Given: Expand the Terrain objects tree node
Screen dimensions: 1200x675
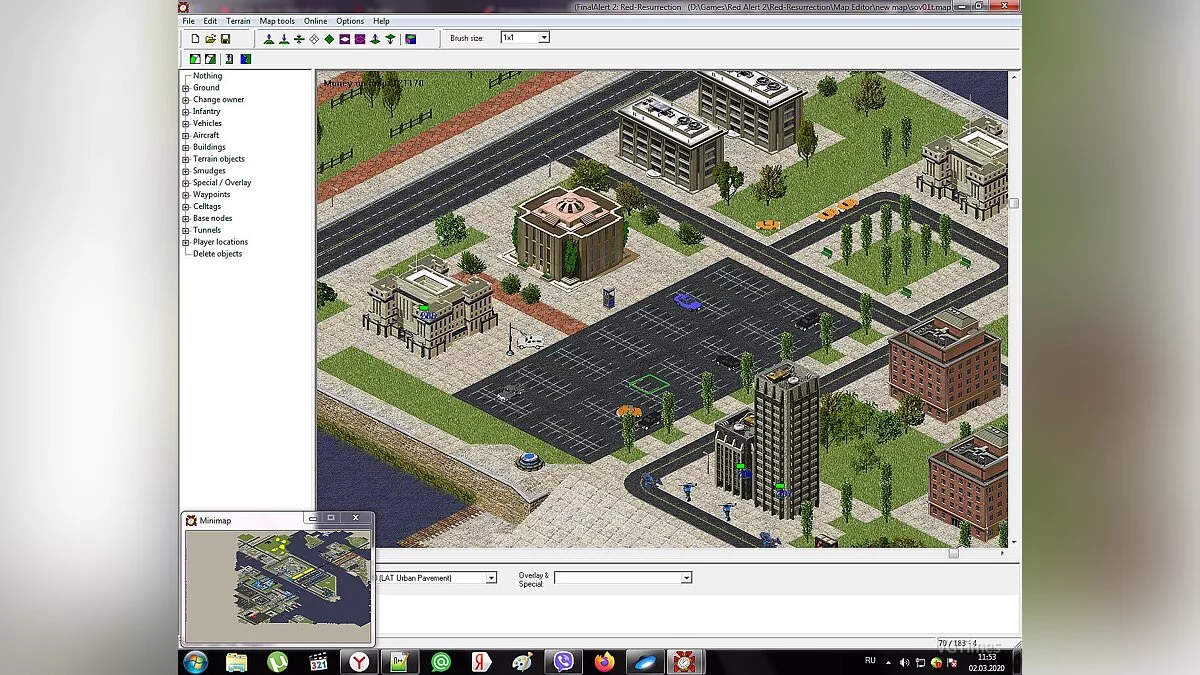Looking at the screenshot, I should (x=186, y=160).
